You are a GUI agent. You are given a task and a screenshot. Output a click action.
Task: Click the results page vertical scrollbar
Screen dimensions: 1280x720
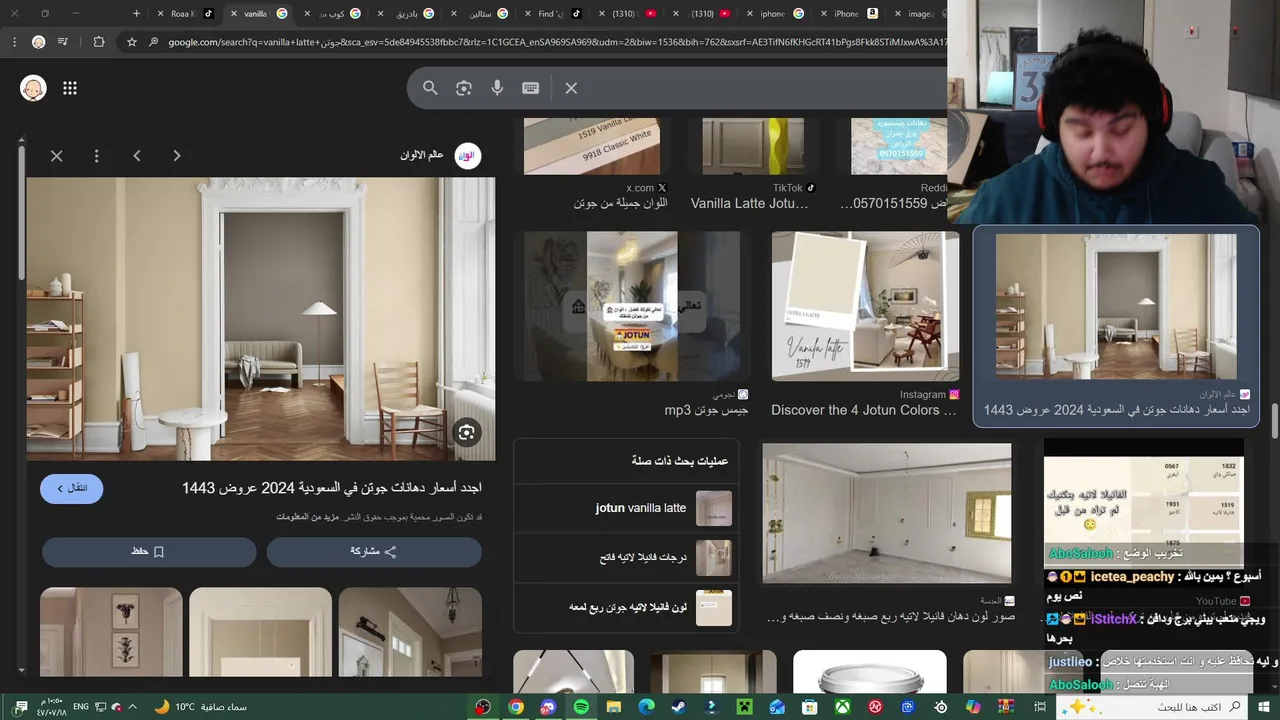click(x=1274, y=419)
